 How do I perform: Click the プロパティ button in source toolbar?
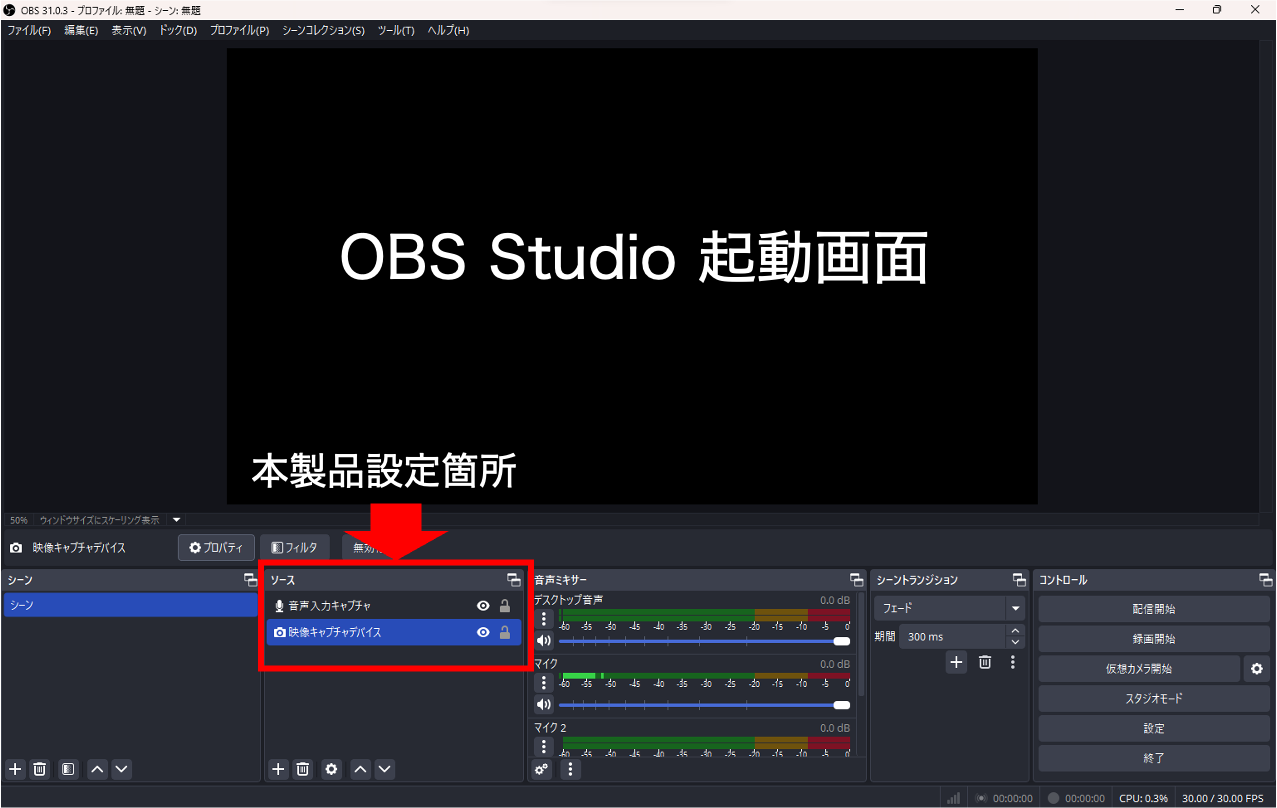point(216,548)
